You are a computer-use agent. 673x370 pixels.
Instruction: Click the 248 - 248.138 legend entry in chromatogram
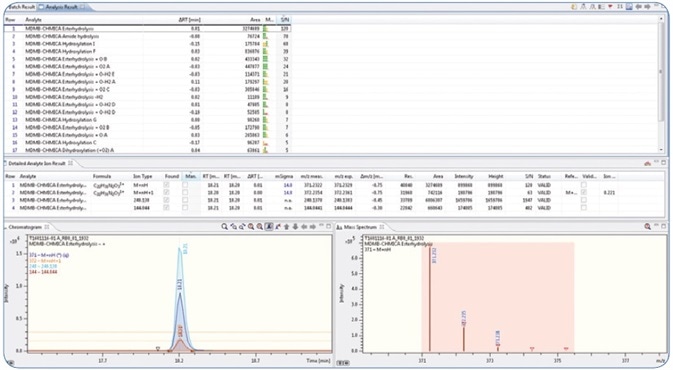[43, 266]
